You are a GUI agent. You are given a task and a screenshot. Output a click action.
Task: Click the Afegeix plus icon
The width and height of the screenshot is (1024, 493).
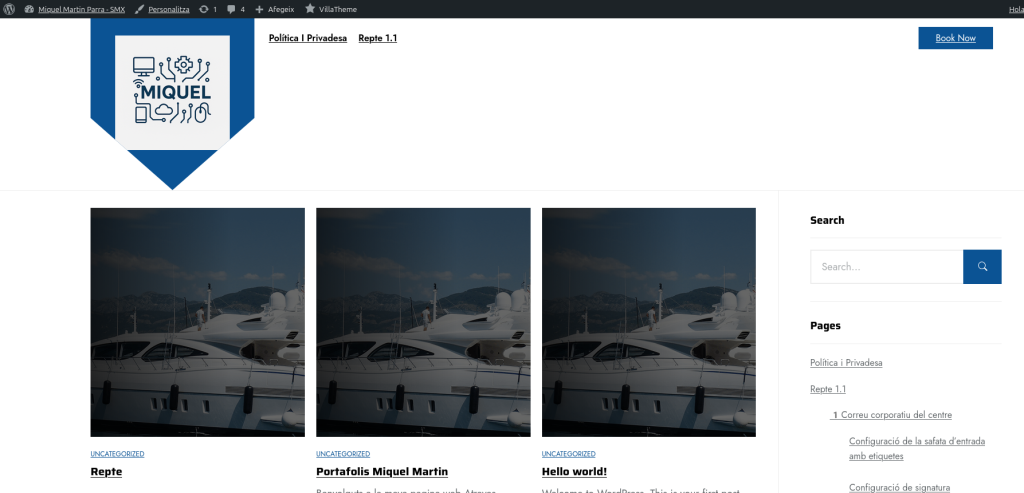coord(259,9)
